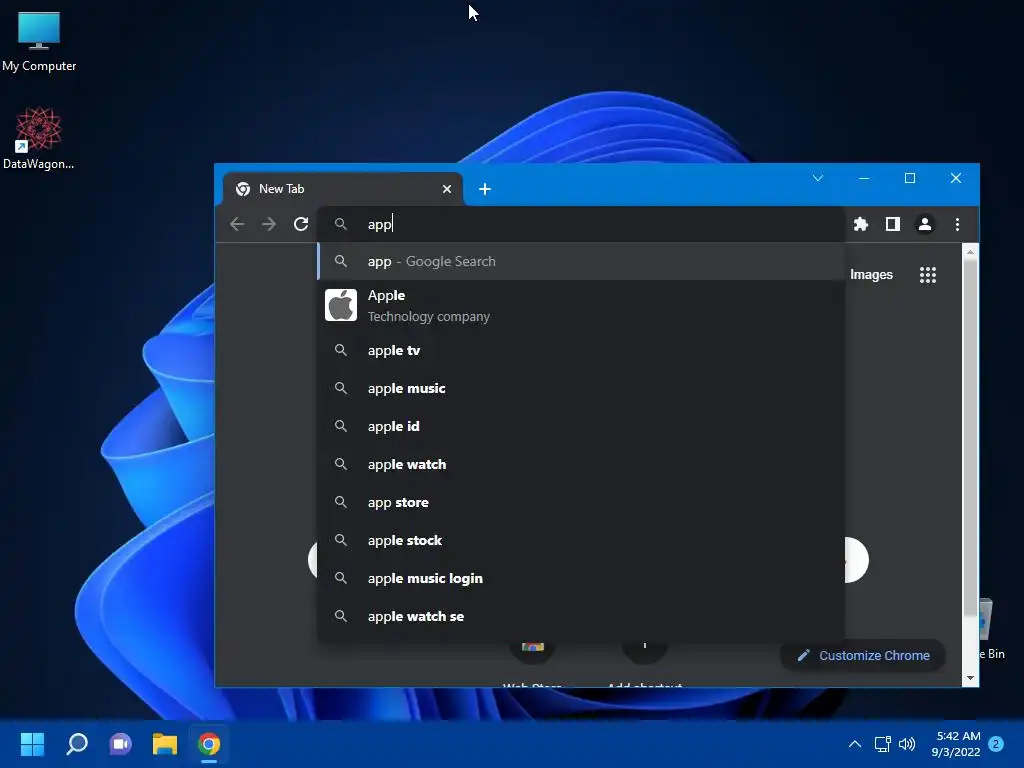
Task: Open the Chat taskbar icon
Action: point(121,744)
